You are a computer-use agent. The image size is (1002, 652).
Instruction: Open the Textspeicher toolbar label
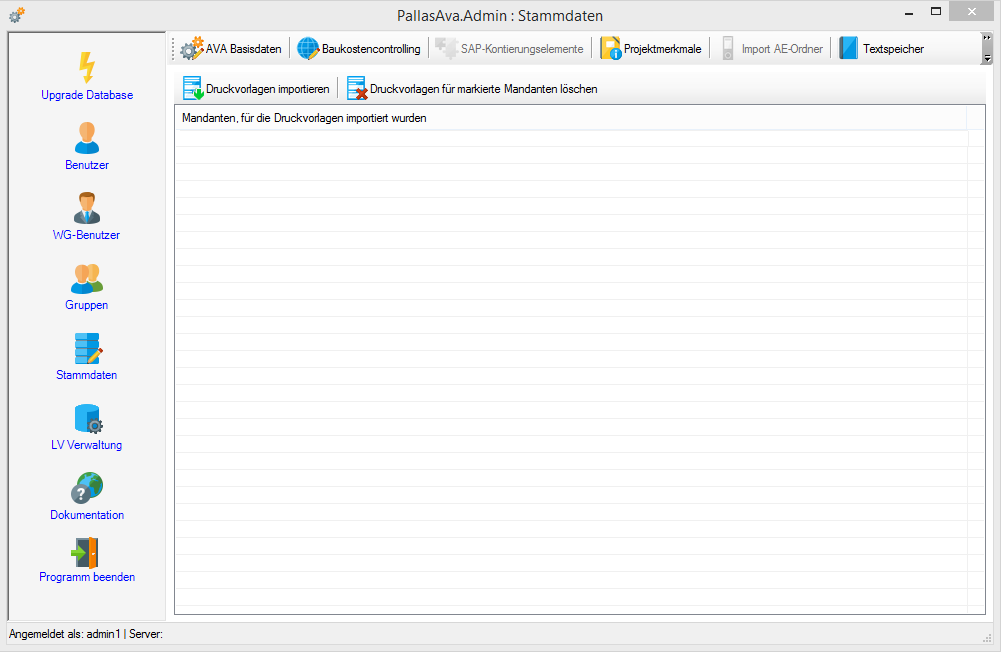tap(893, 49)
